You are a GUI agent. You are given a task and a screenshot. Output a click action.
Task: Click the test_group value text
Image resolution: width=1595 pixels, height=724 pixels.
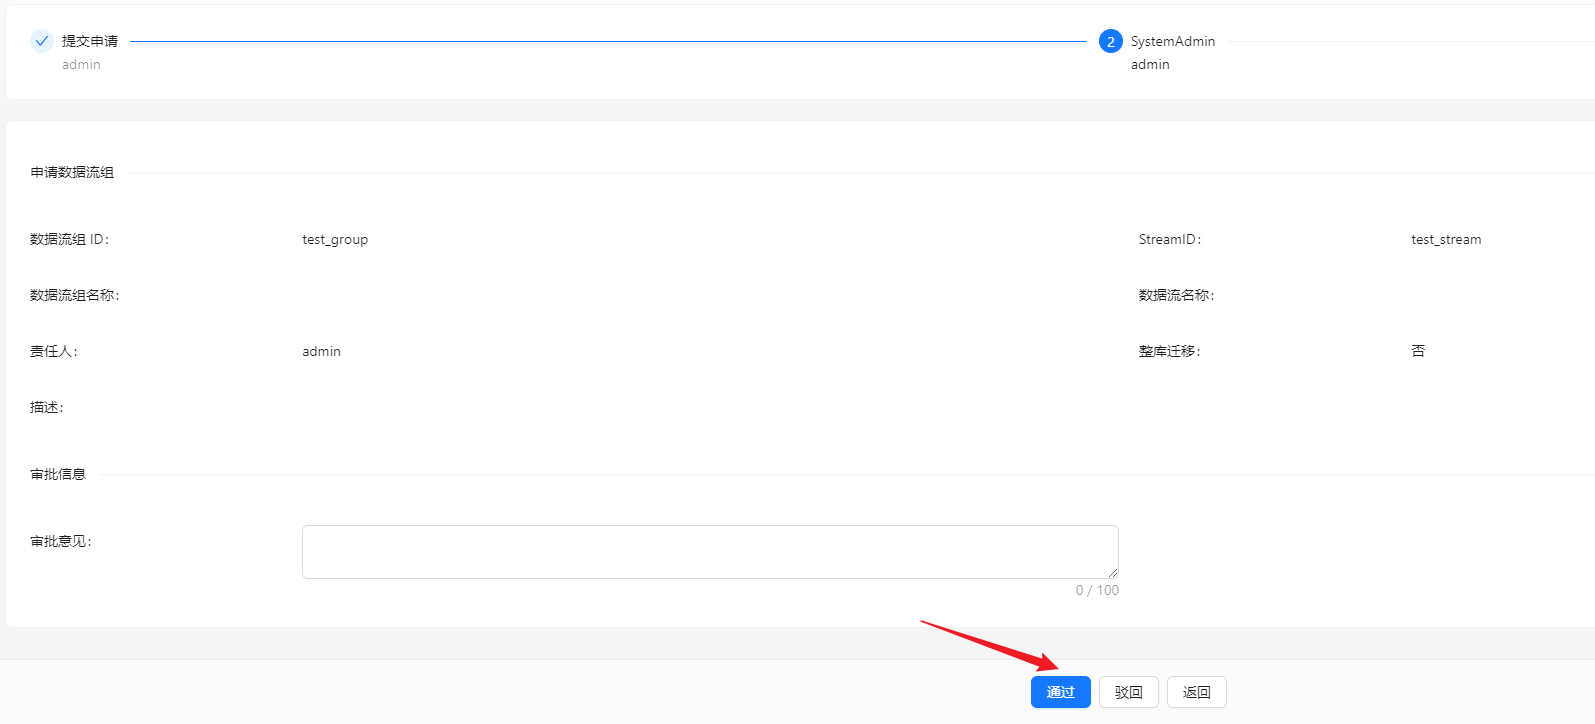tap(335, 239)
